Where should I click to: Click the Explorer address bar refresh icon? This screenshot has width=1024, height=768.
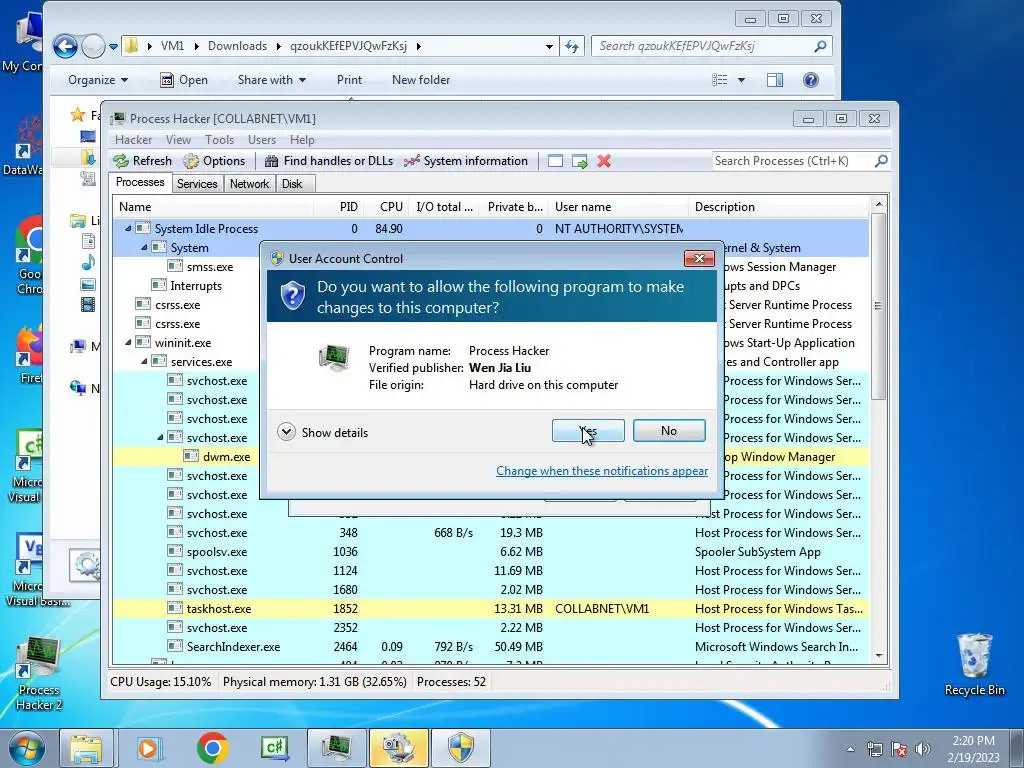tap(572, 46)
